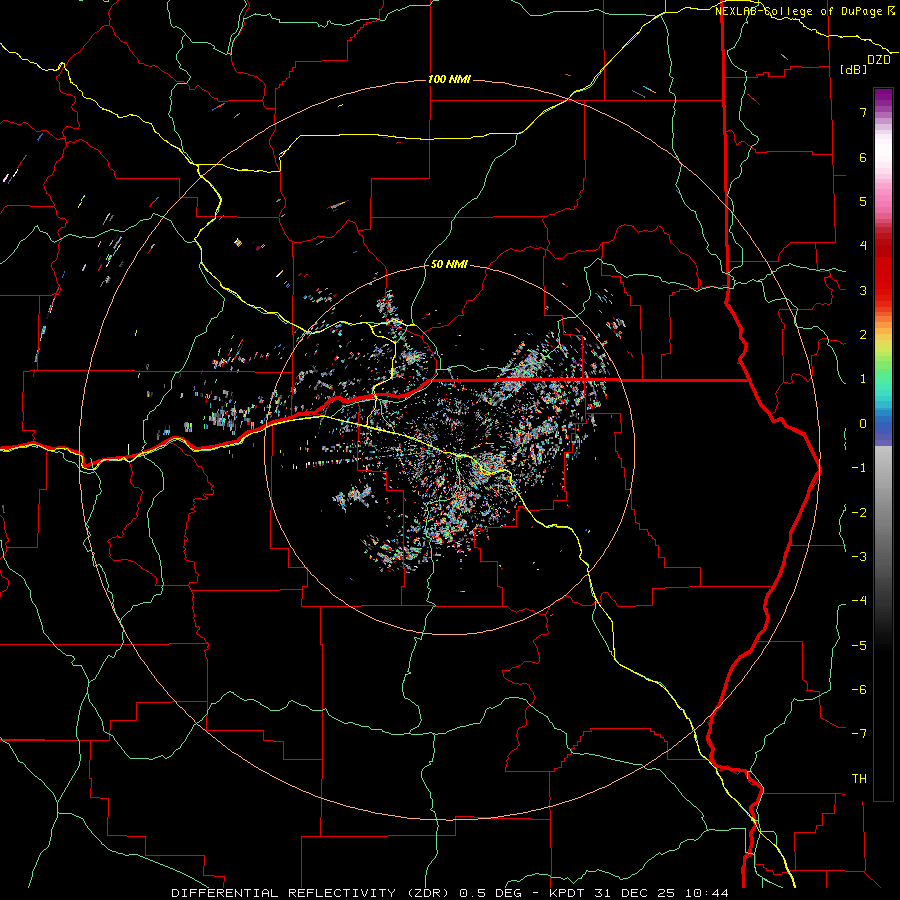This screenshot has height=900, width=900.
Task: Click the 0 dB scale label
Action: pyautogui.click(x=863, y=424)
